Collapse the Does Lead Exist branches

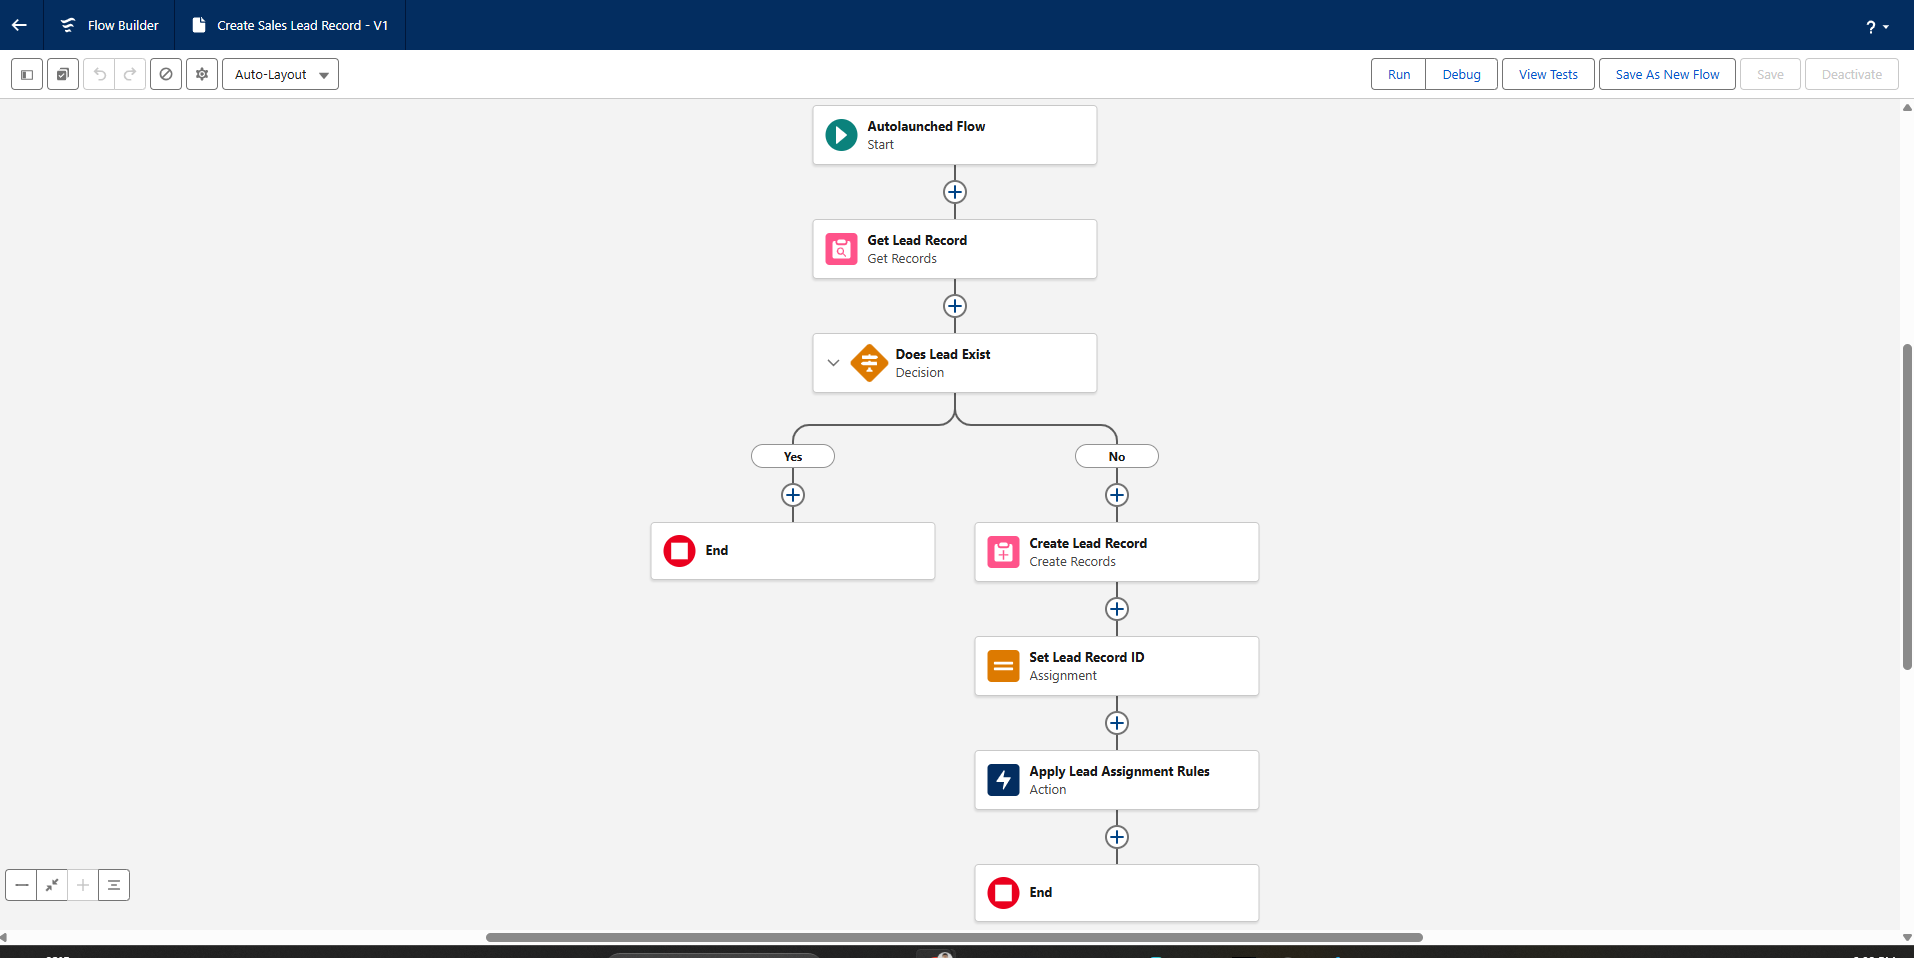833,363
